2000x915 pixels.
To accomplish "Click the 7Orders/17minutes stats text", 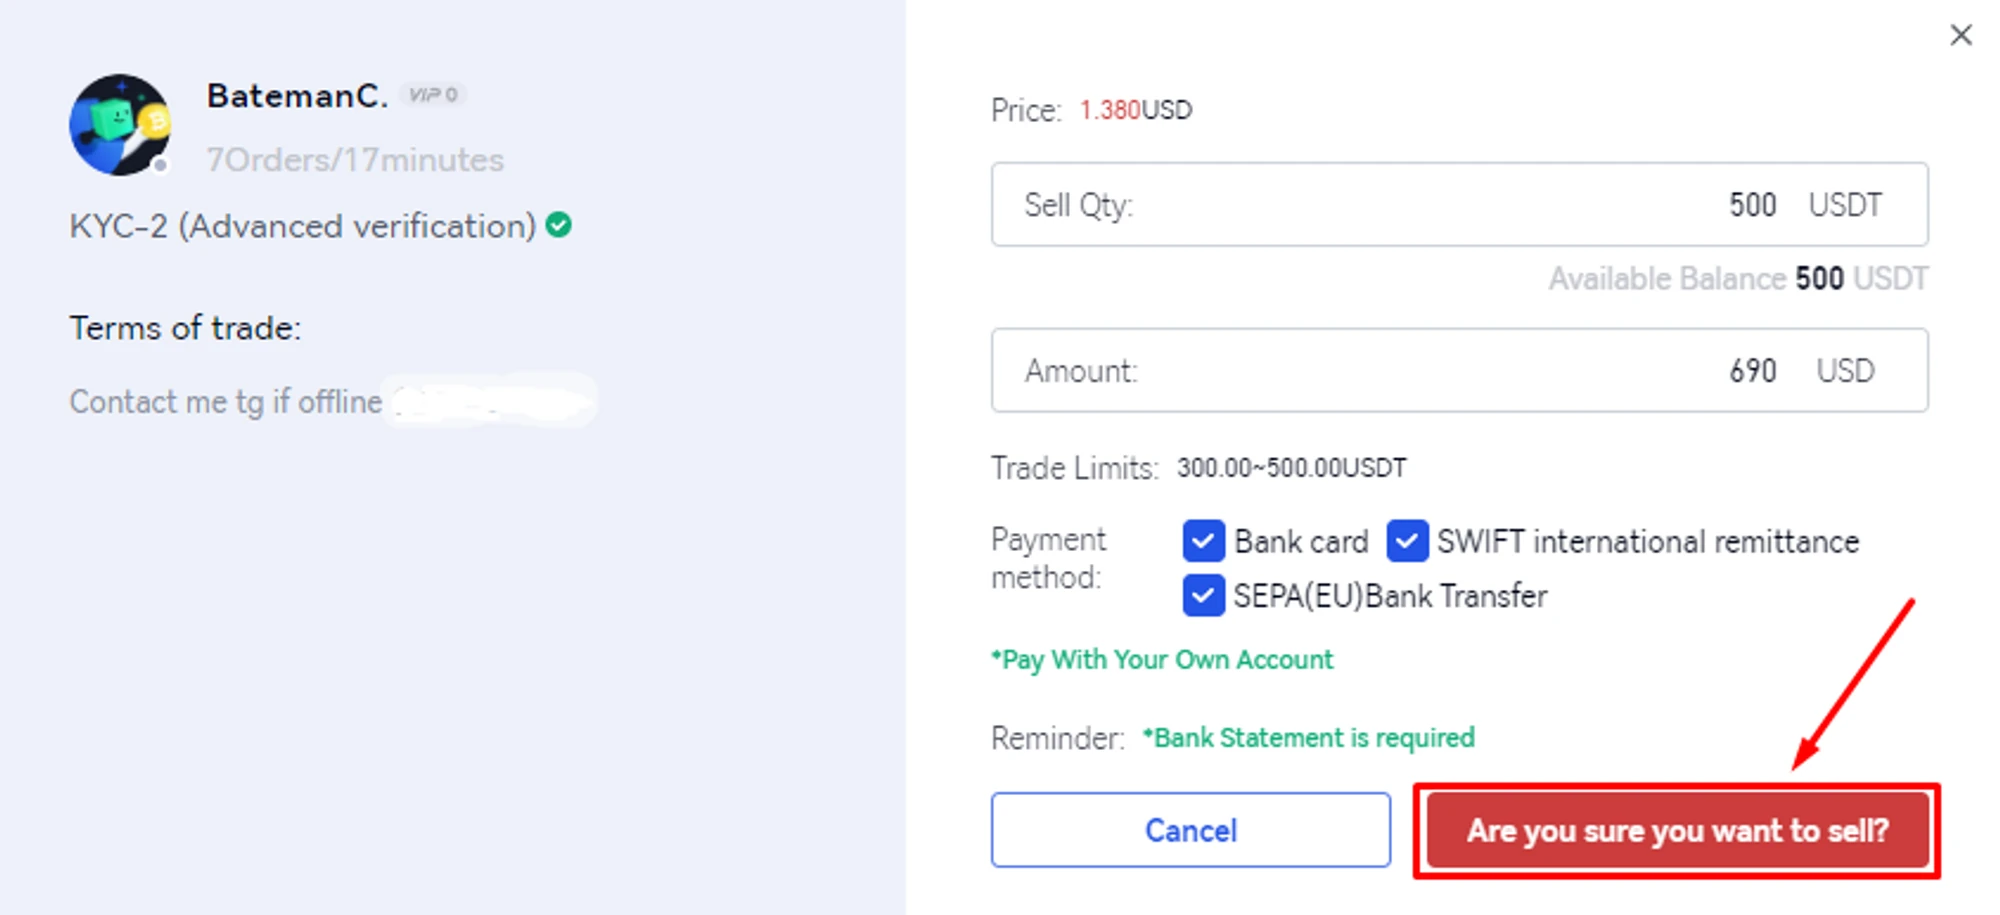I will (355, 160).
